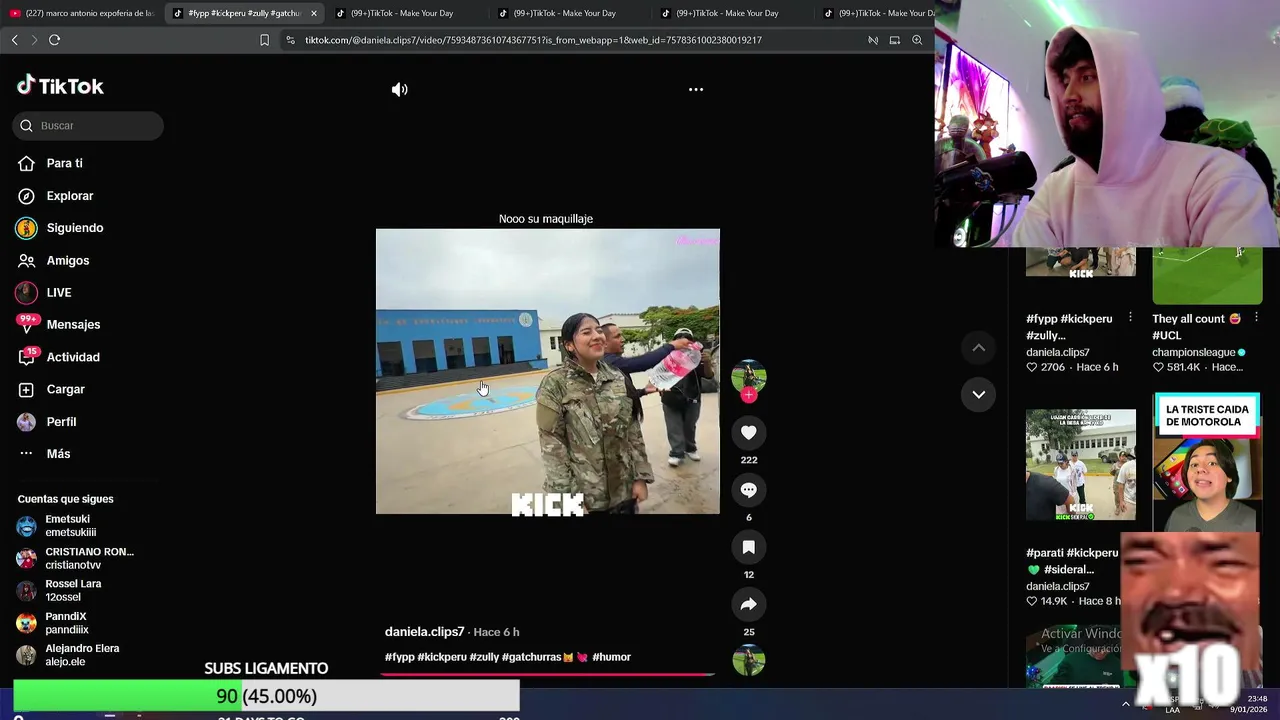Screen dimensions: 1280x720
Task: Go to previous video with up chevron
Action: (x=978, y=347)
